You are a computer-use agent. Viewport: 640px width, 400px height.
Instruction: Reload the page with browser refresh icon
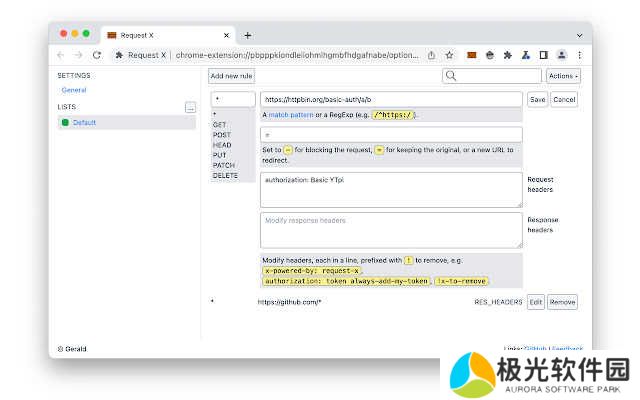[x=97, y=55]
